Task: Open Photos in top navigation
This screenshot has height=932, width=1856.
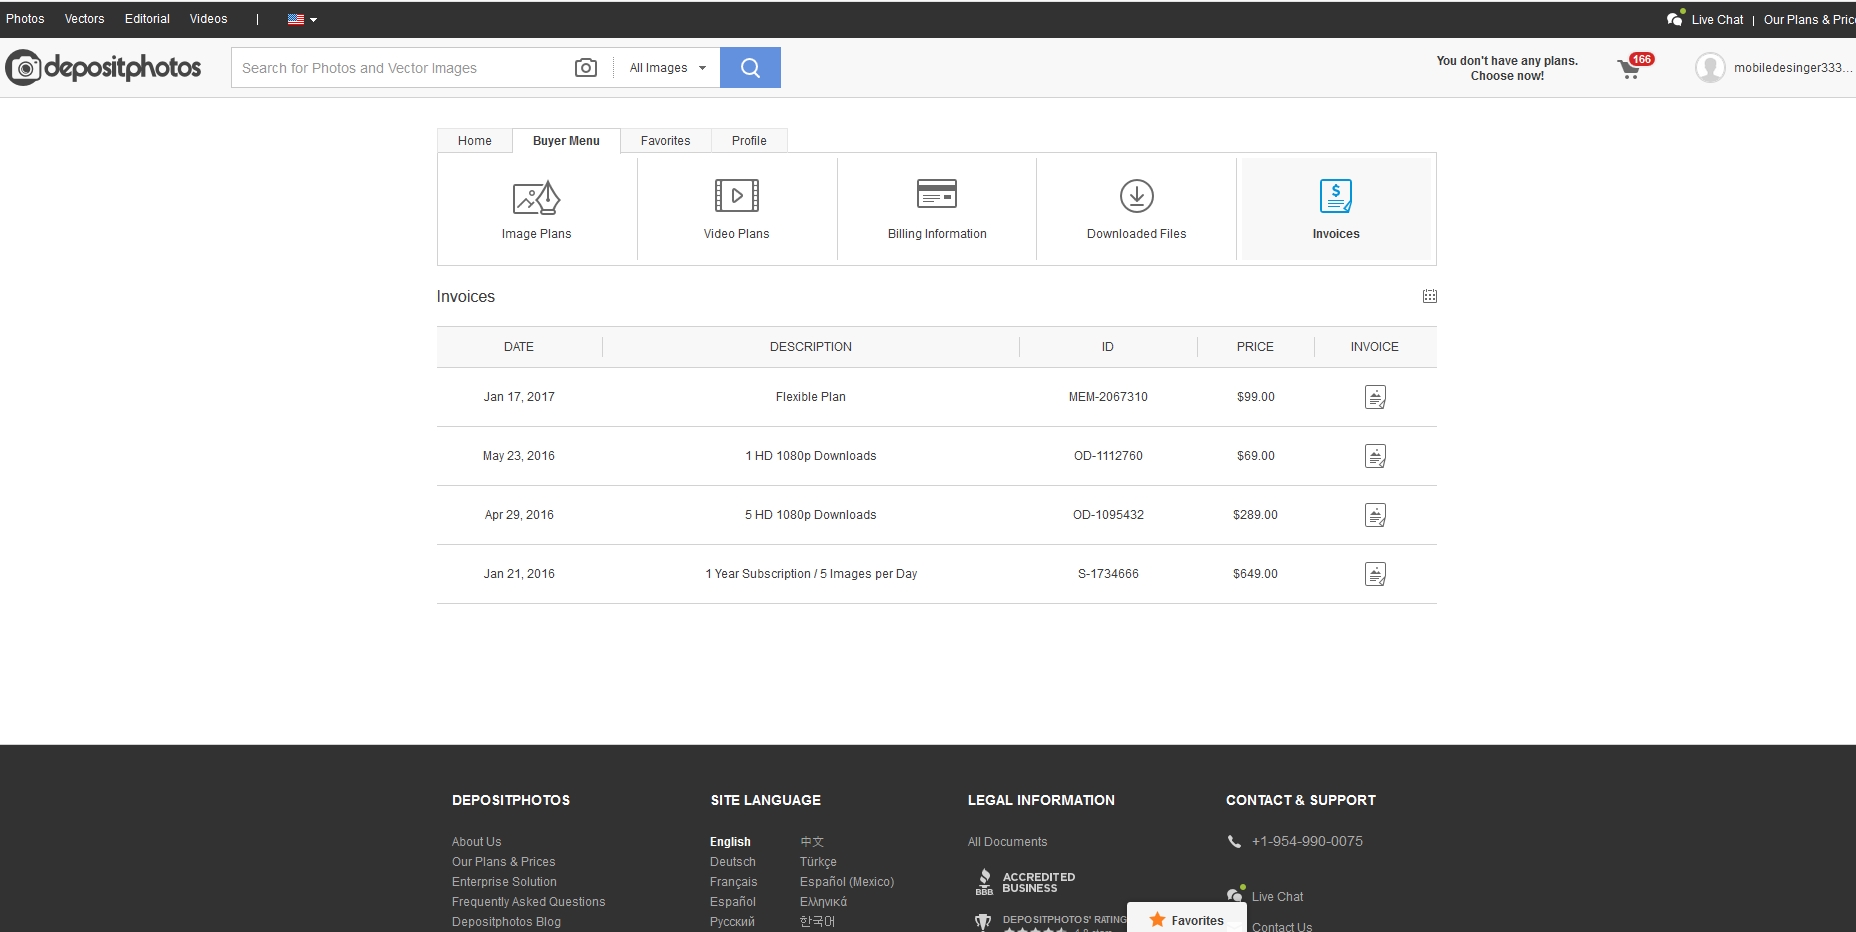Action: (25, 19)
